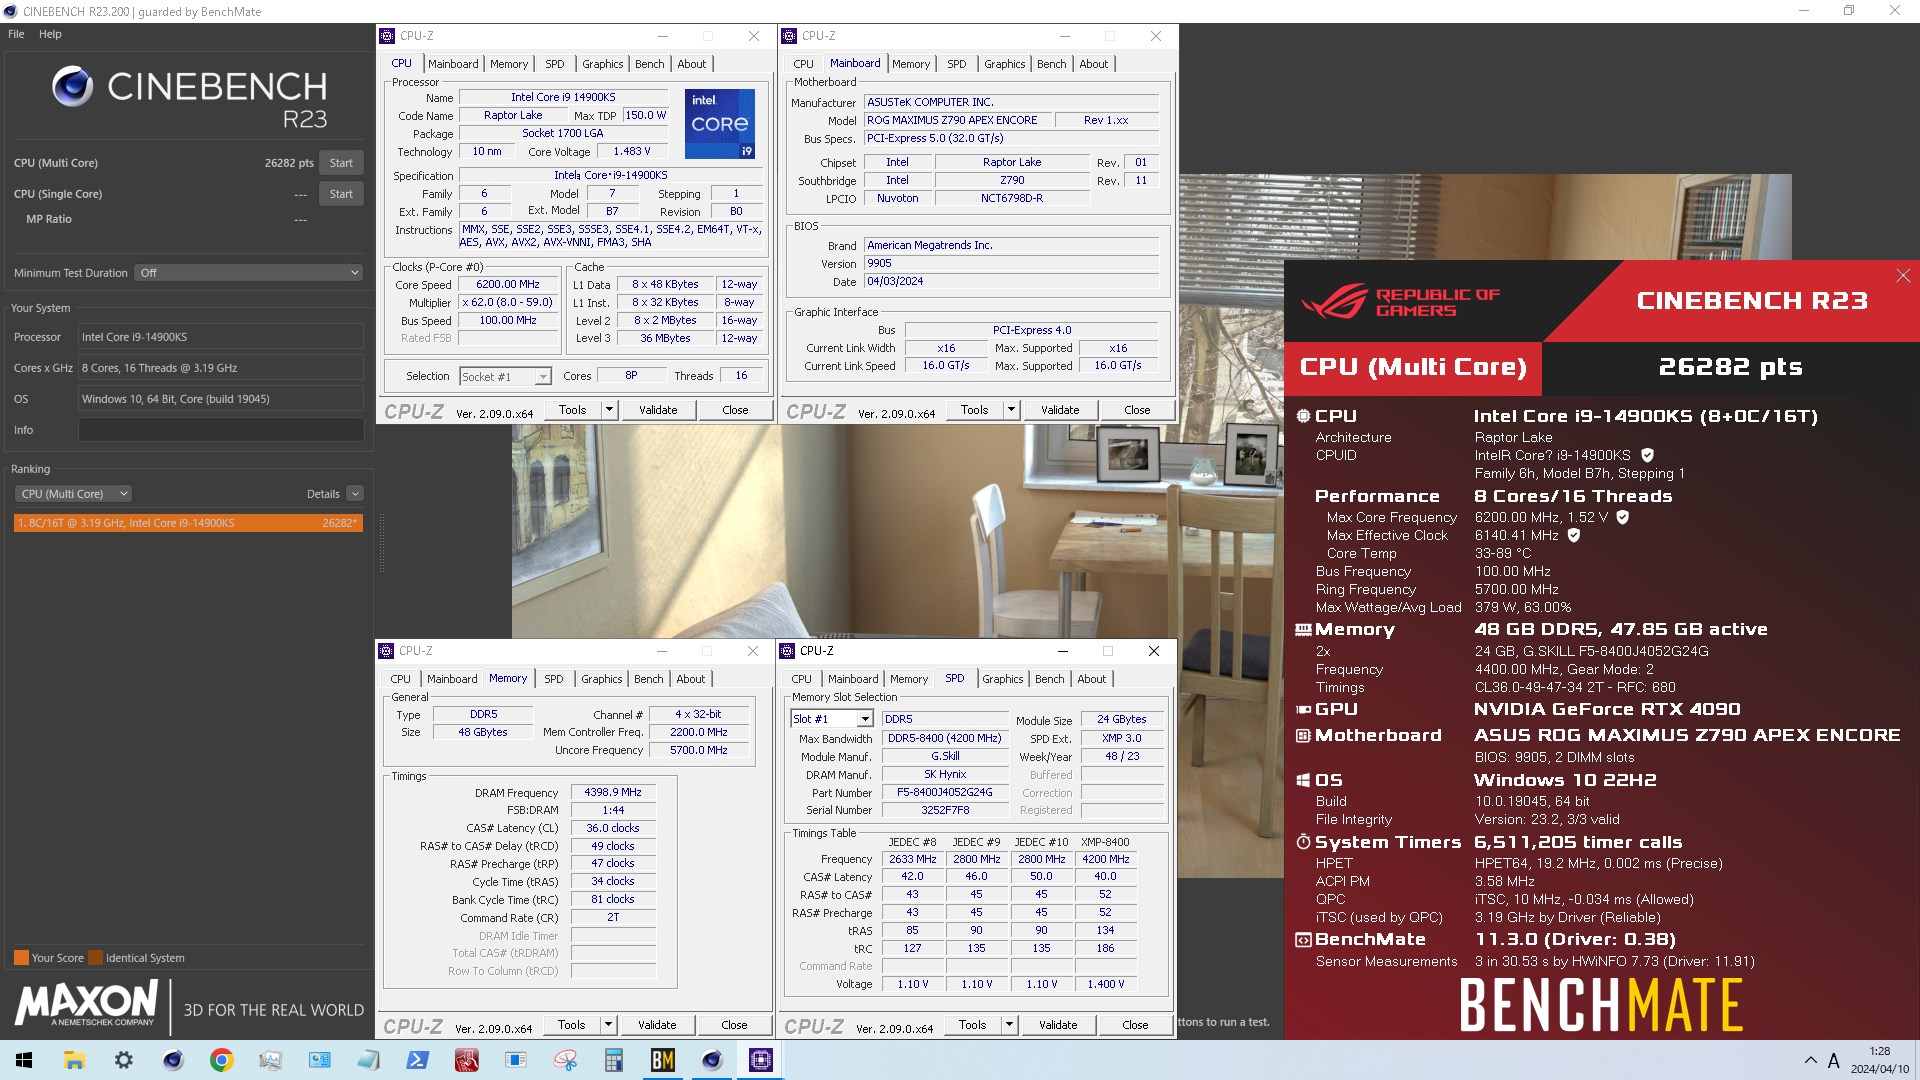Open Tools dropdown arrow in CPU-Z Mainboard window
This screenshot has width=1920, height=1080.
tap(1011, 410)
